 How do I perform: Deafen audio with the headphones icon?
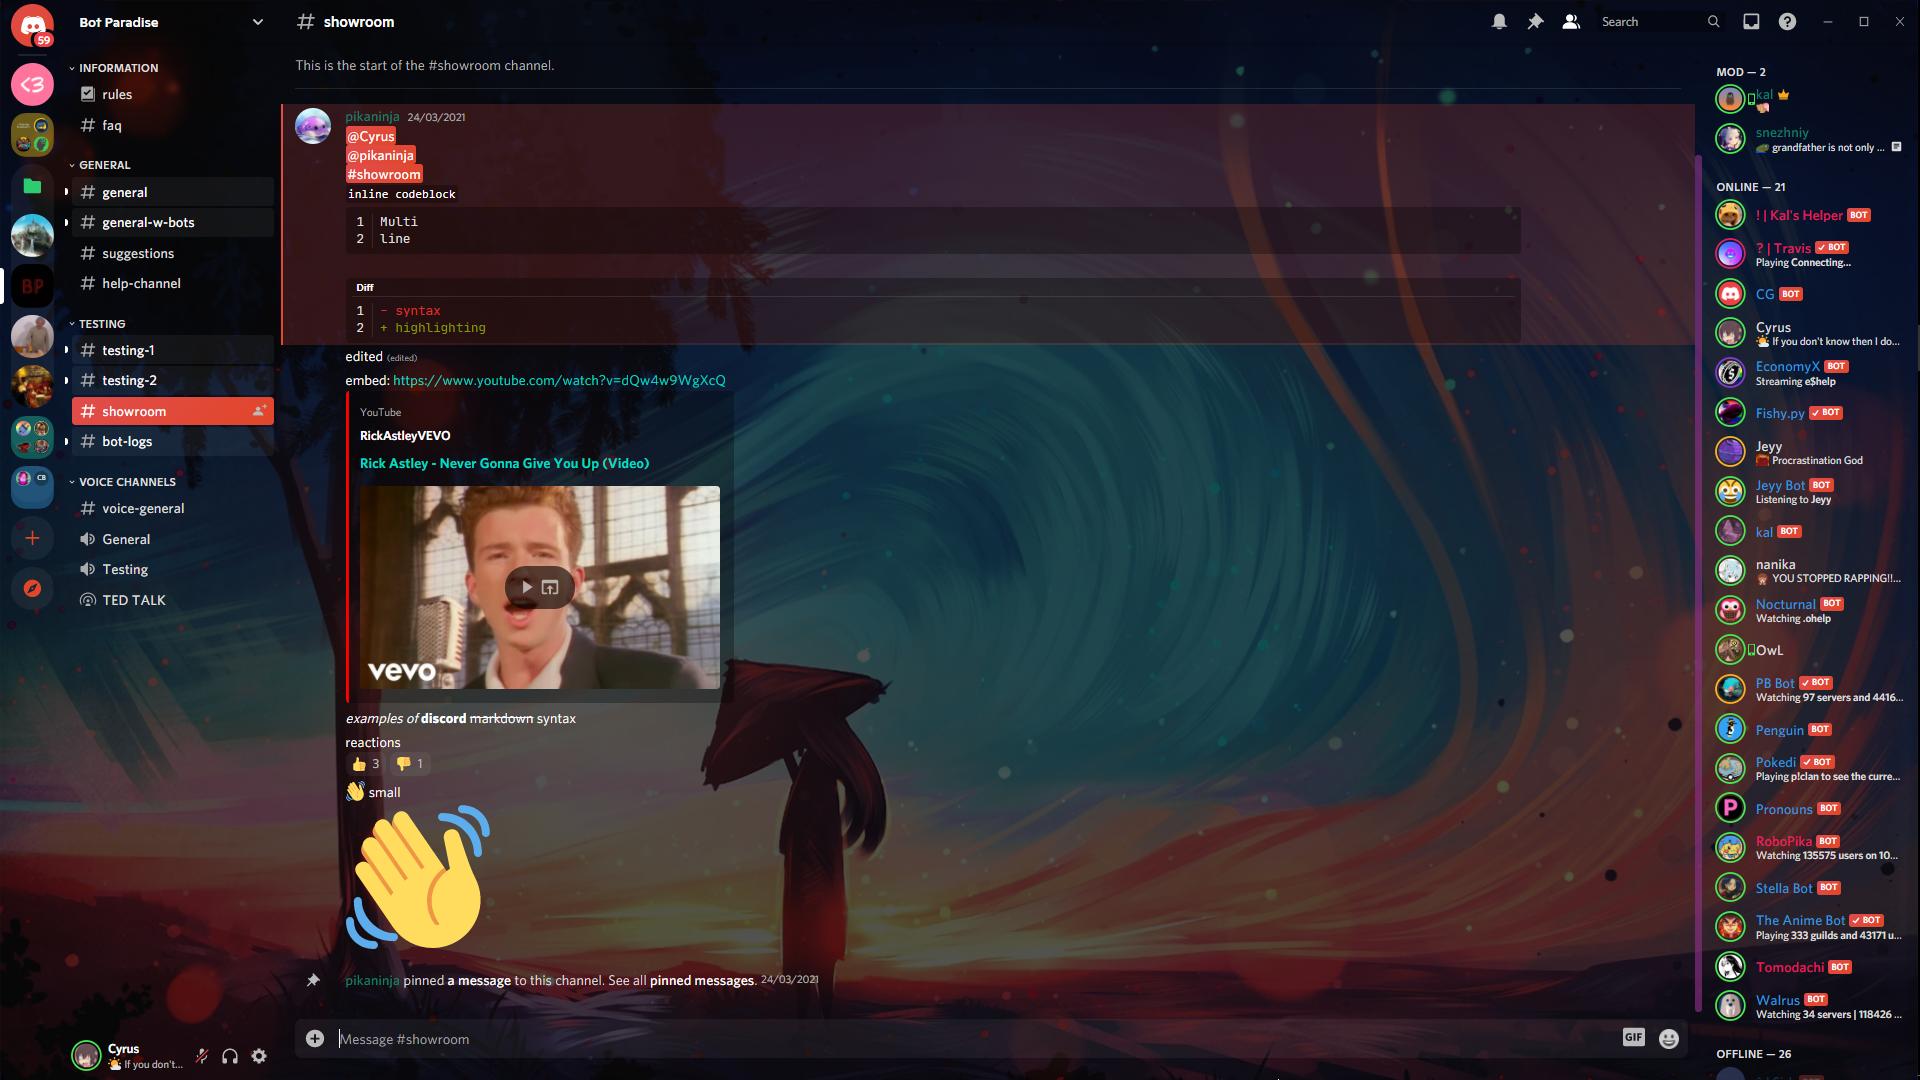click(230, 1056)
